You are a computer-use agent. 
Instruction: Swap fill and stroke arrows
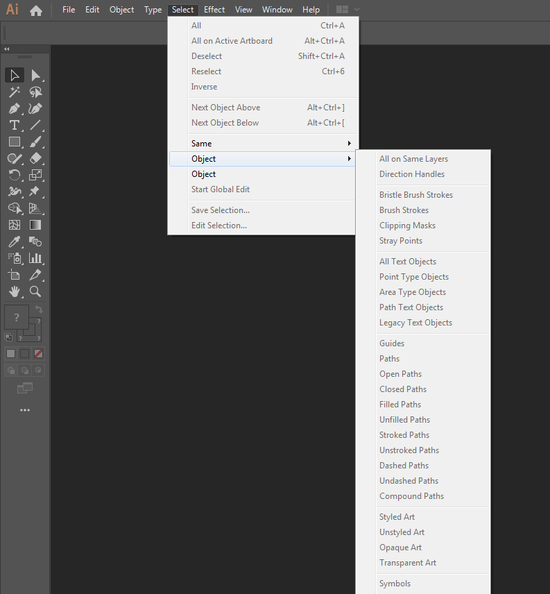(39, 309)
